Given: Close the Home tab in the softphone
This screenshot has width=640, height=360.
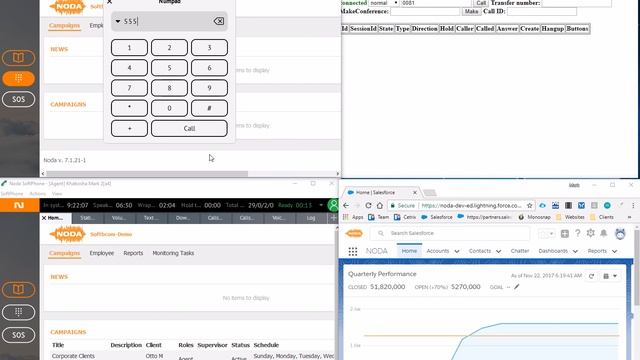Looking at the screenshot, I should [44, 218].
